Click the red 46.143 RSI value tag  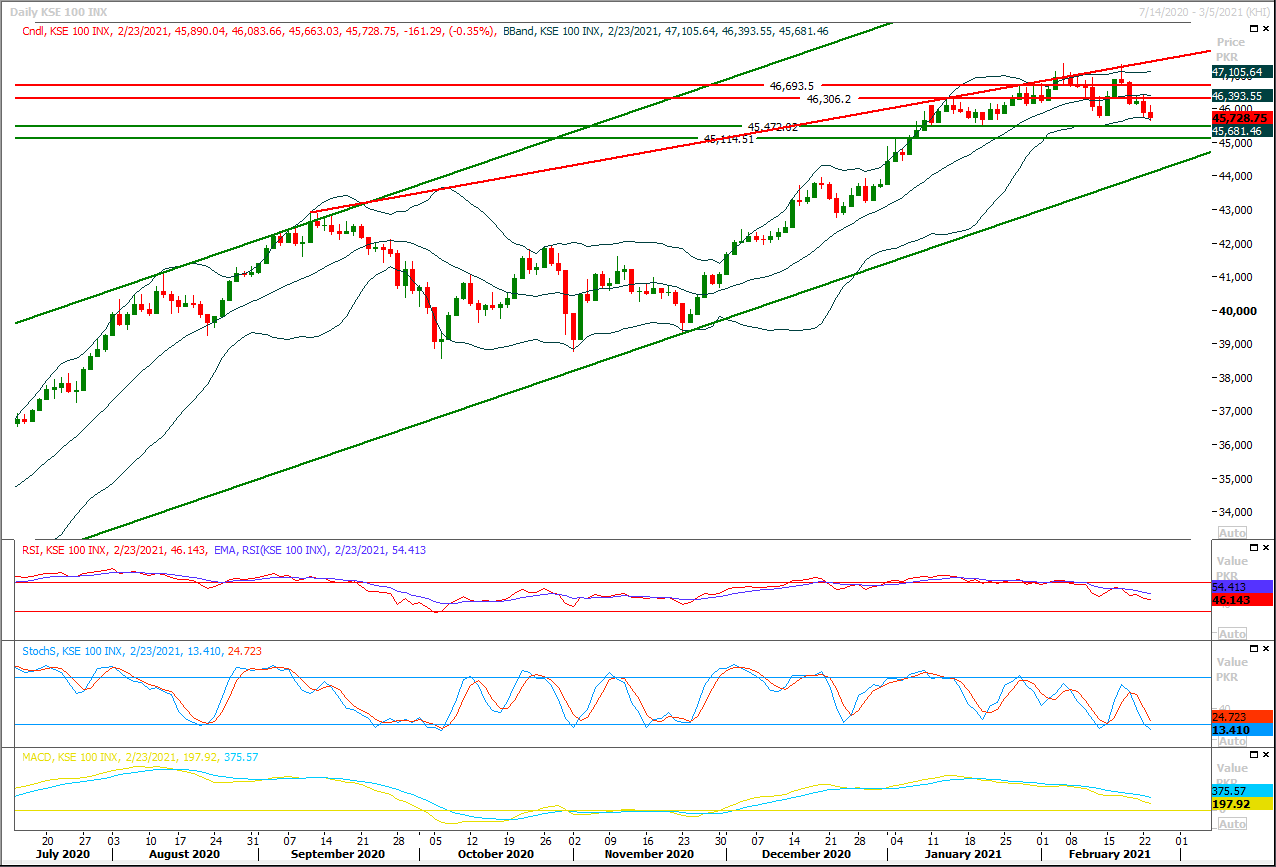tap(1242, 600)
